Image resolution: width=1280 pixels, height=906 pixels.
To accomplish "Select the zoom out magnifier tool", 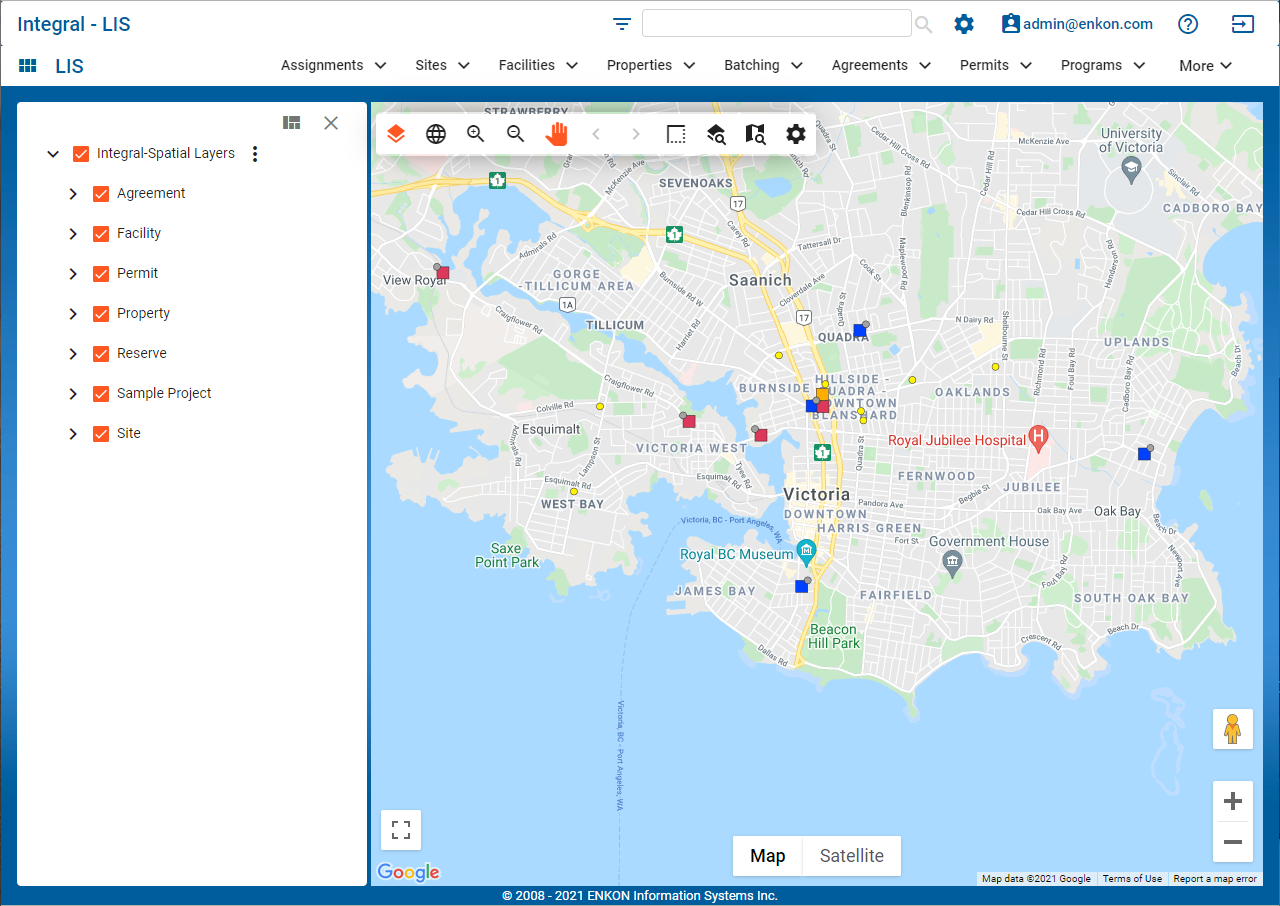I will click(x=516, y=134).
